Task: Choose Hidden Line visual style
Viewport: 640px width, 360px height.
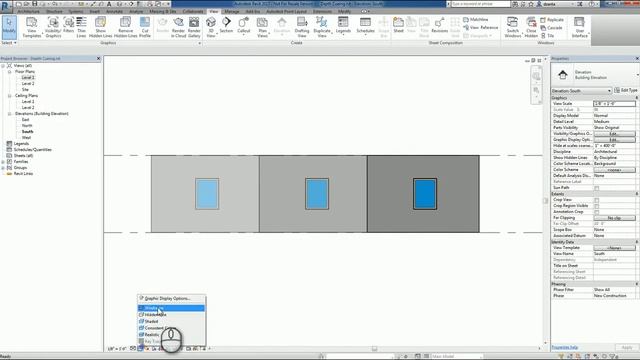Action: (171, 315)
